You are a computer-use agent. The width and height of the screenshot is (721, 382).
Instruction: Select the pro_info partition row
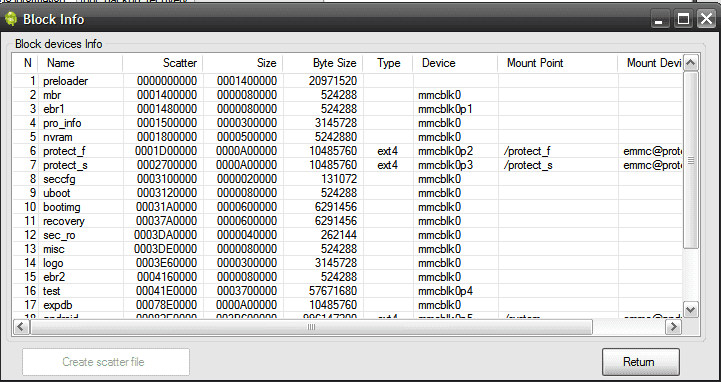coord(347,123)
